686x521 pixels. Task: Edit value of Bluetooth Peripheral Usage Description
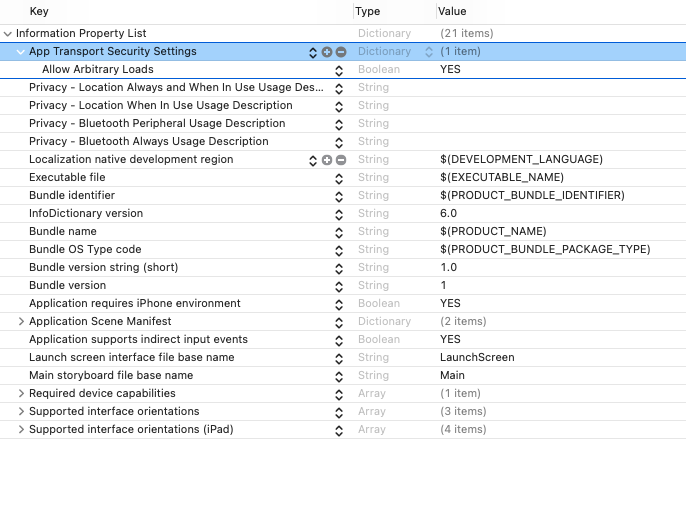coord(561,123)
